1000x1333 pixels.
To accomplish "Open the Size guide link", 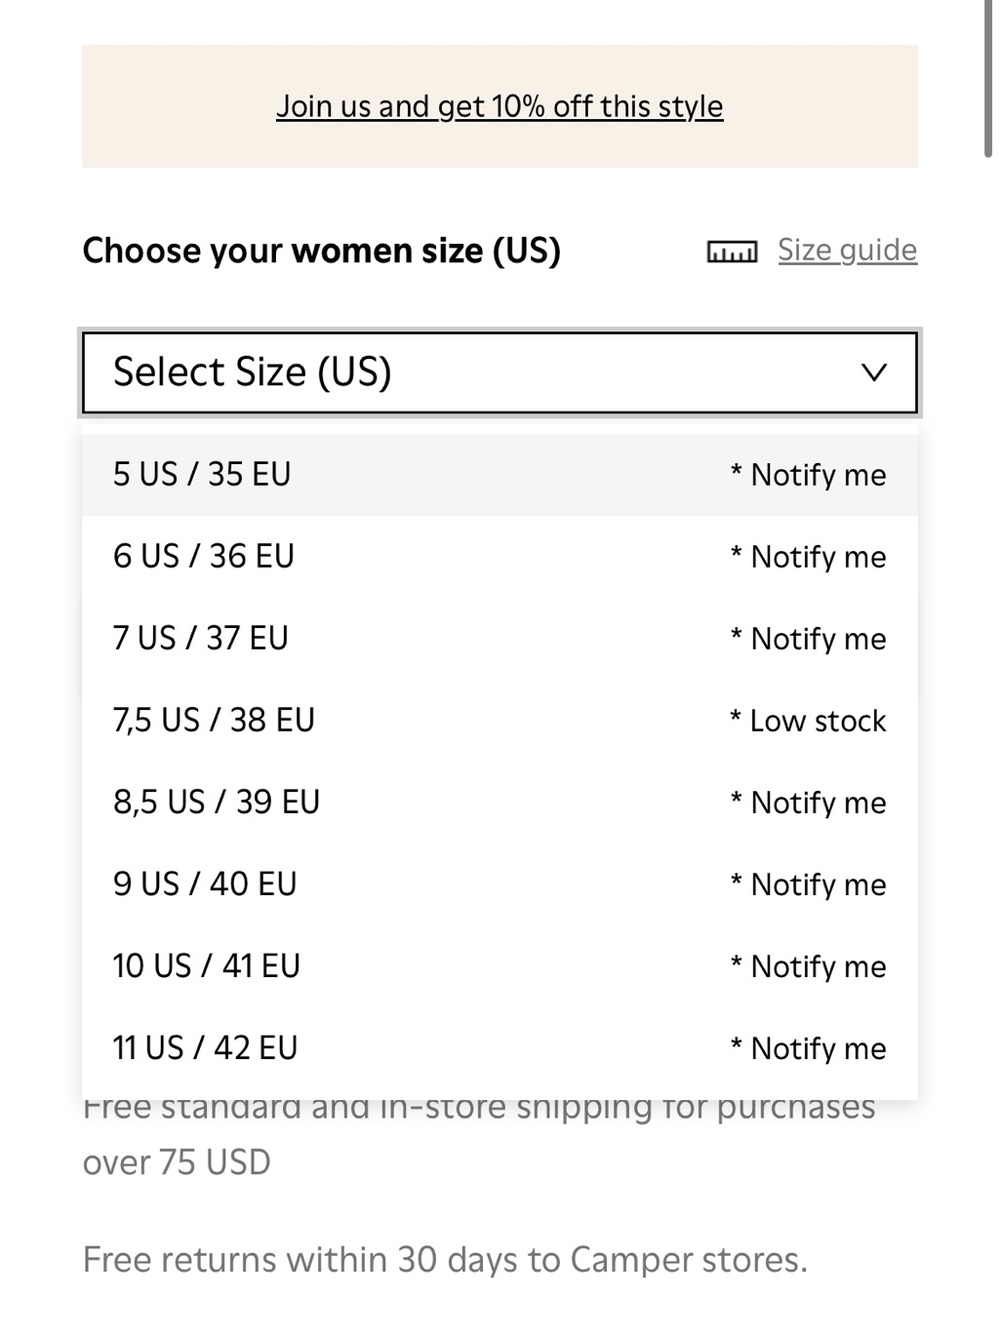I will [x=847, y=250].
